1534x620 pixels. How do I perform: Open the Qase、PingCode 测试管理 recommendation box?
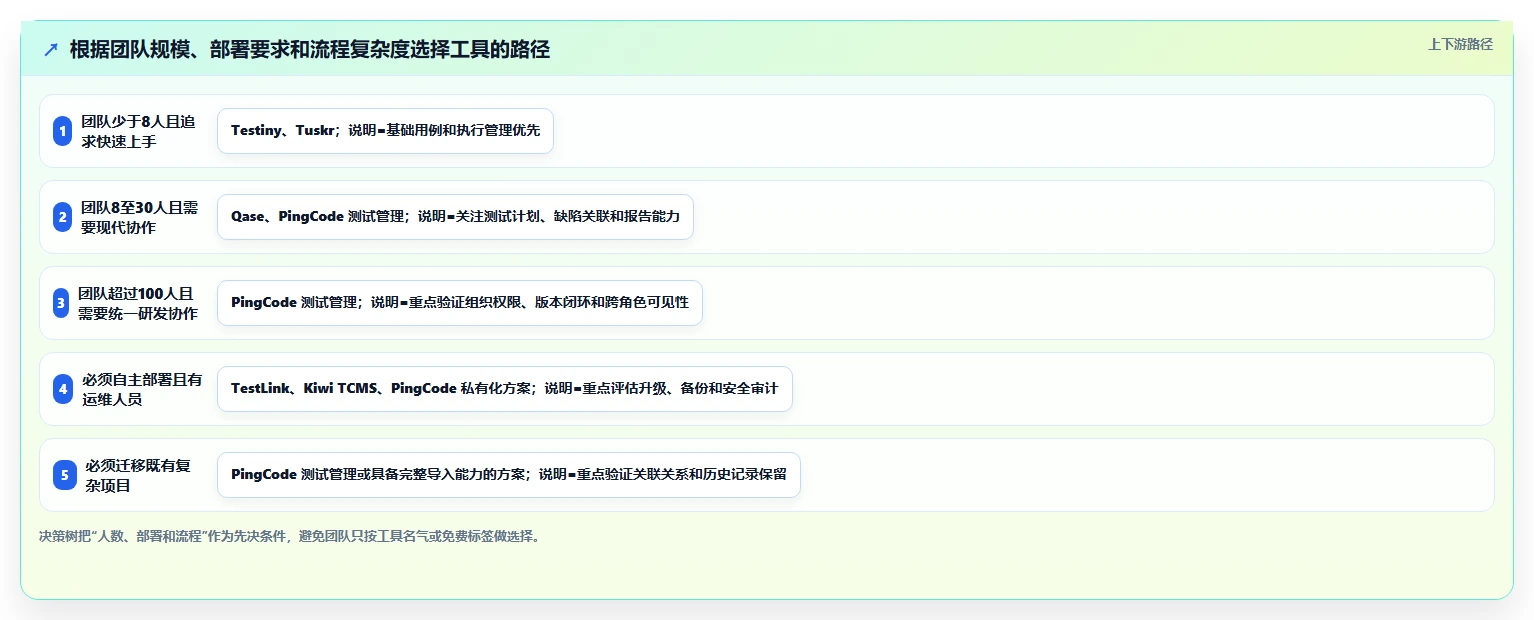[x=455, y=217]
